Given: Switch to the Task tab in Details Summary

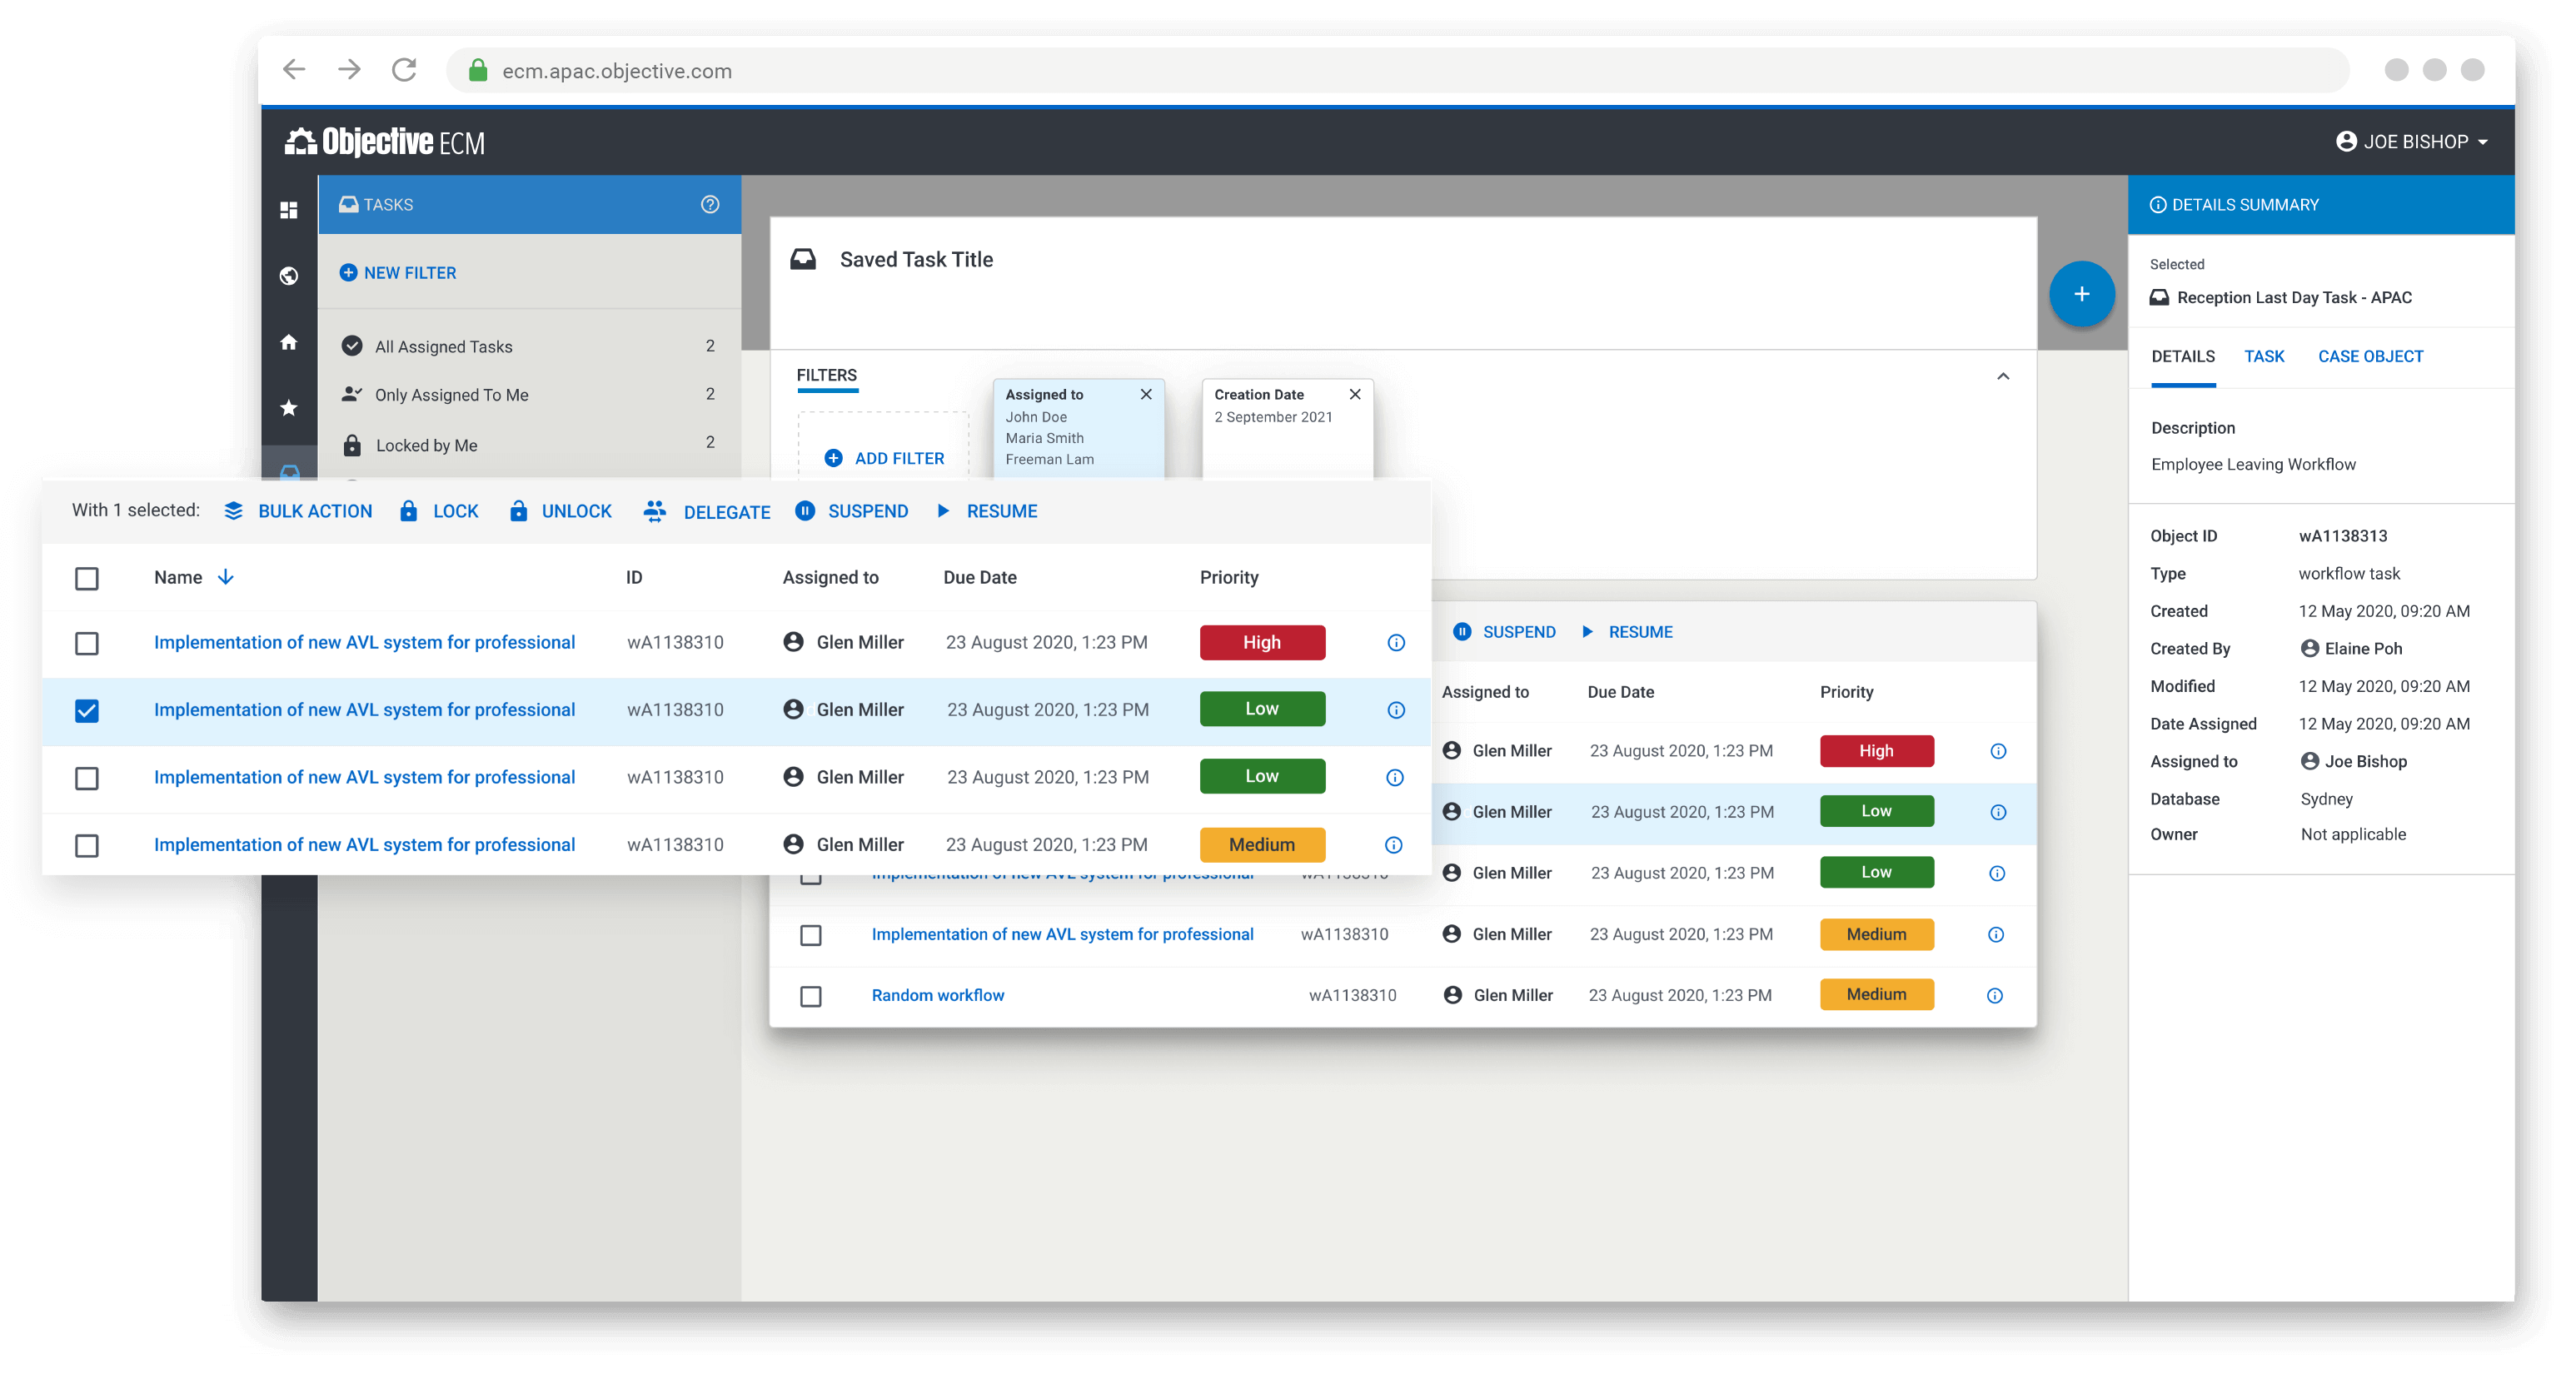Looking at the screenshot, I should (x=2265, y=356).
